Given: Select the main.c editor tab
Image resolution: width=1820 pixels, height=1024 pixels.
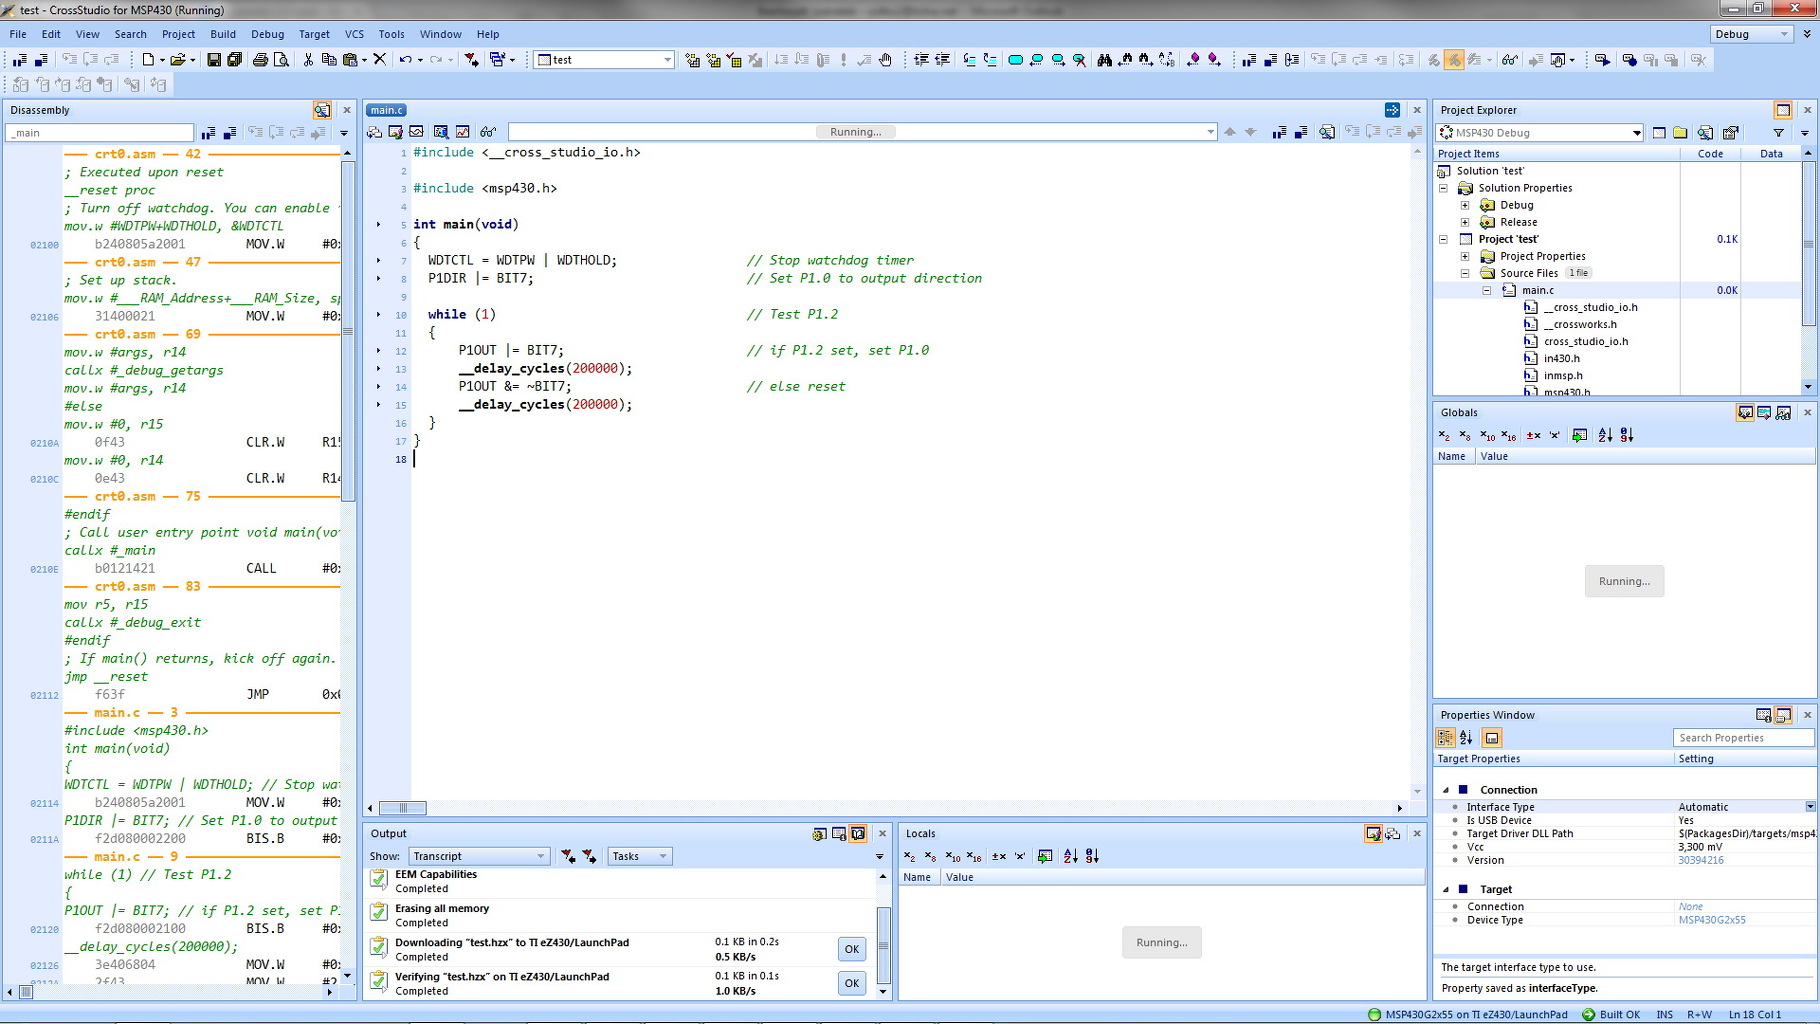Looking at the screenshot, I should tap(386, 110).
